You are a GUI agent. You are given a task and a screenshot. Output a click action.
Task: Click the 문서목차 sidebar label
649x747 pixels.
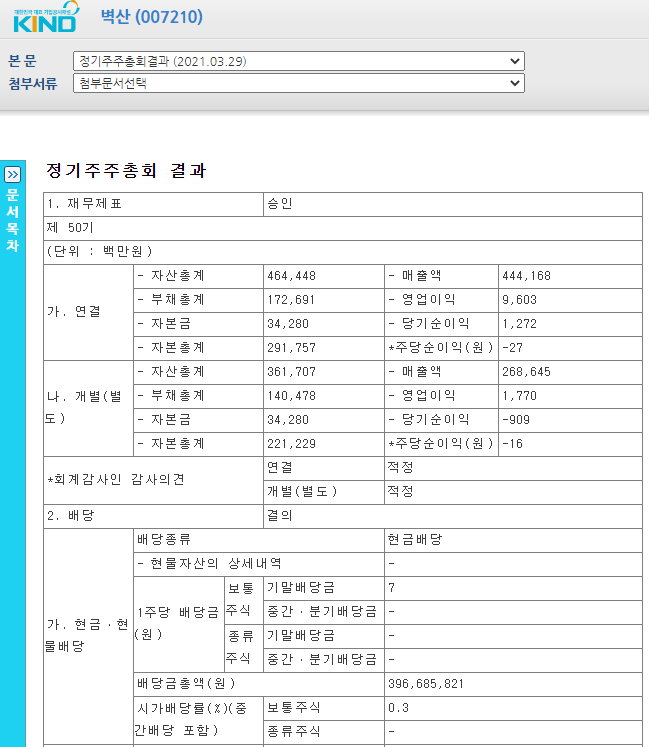(13, 220)
